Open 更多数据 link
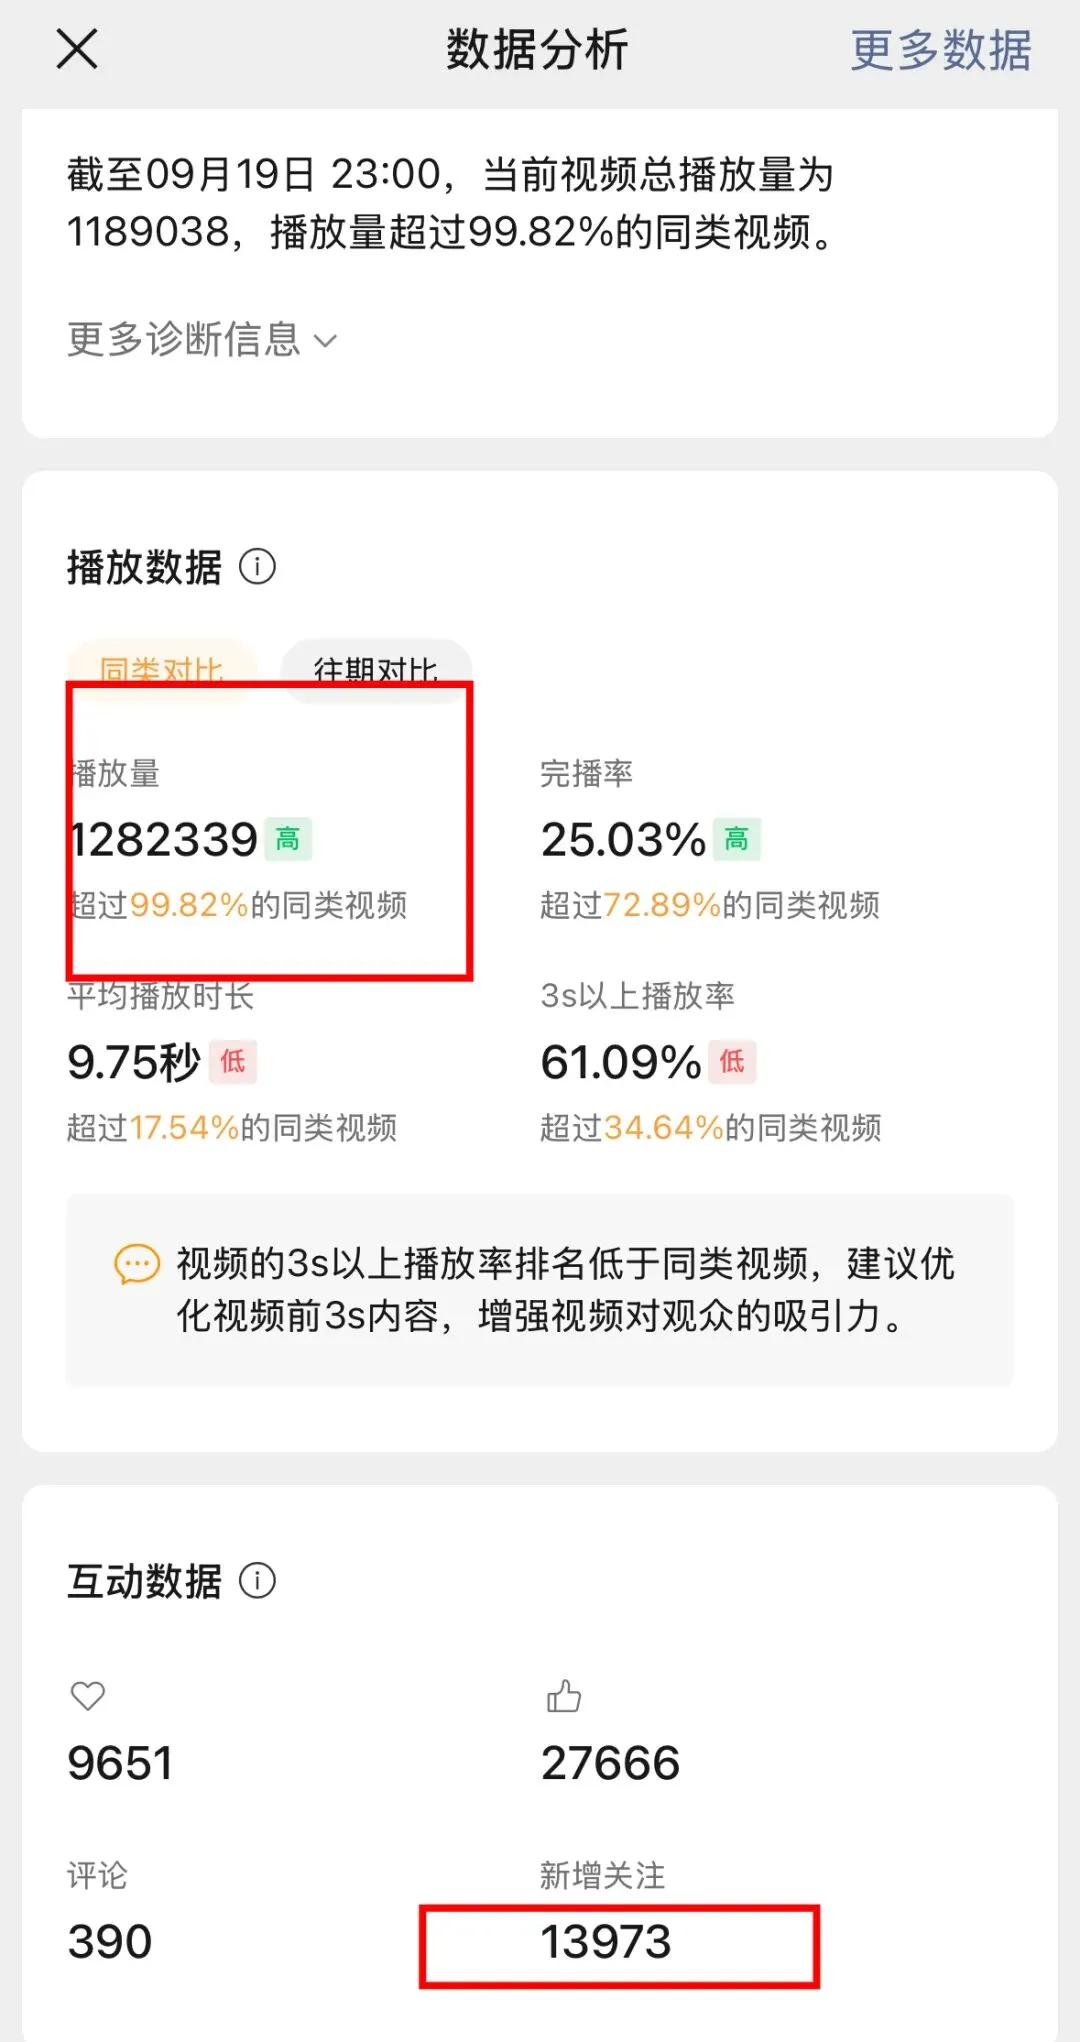Viewport: 1080px width, 2042px height. point(940,50)
